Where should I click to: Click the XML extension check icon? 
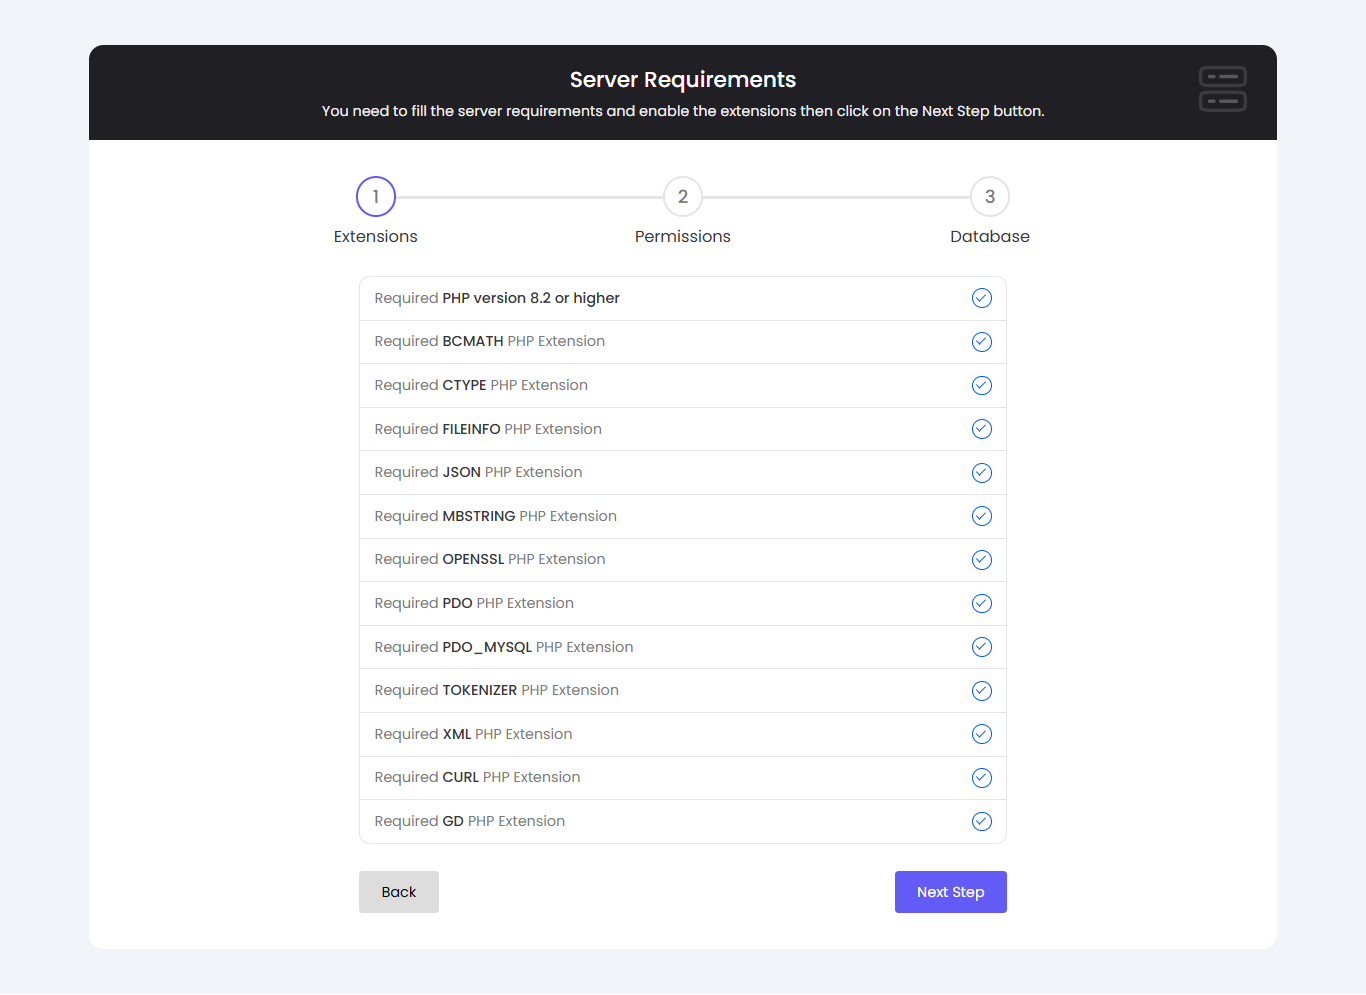coord(982,734)
